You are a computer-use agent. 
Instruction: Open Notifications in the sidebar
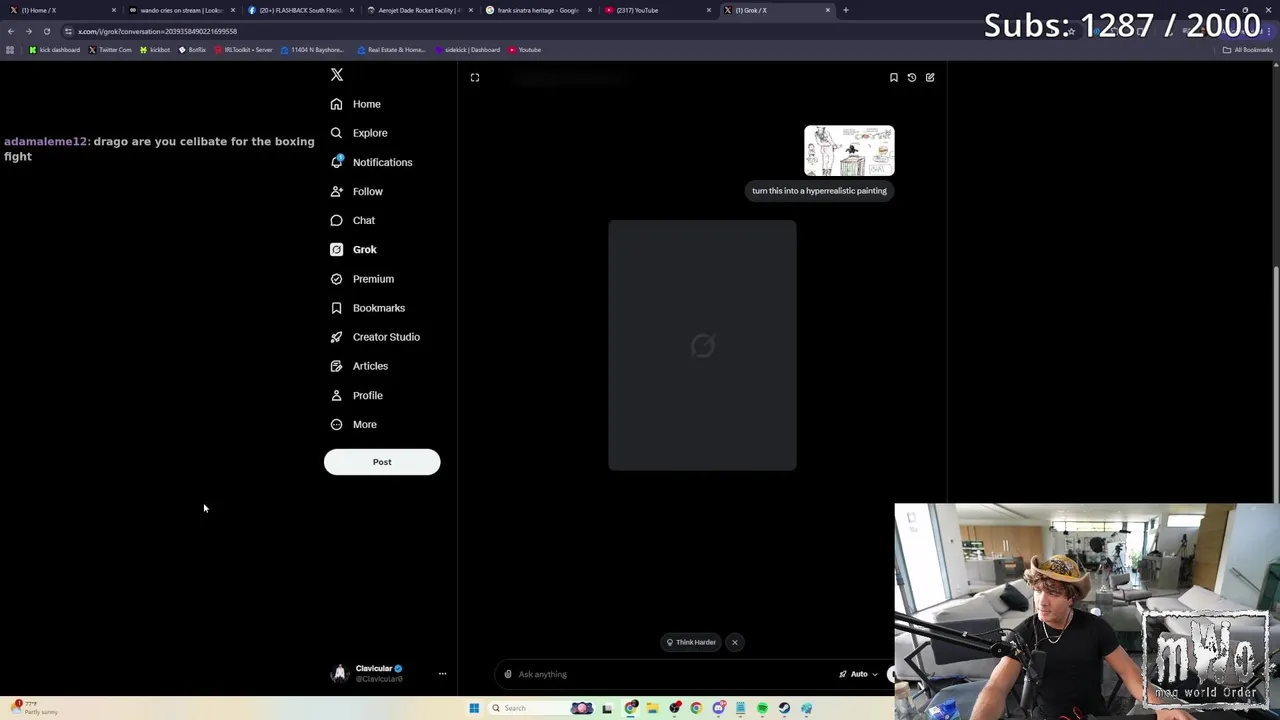[x=371, y=162]
